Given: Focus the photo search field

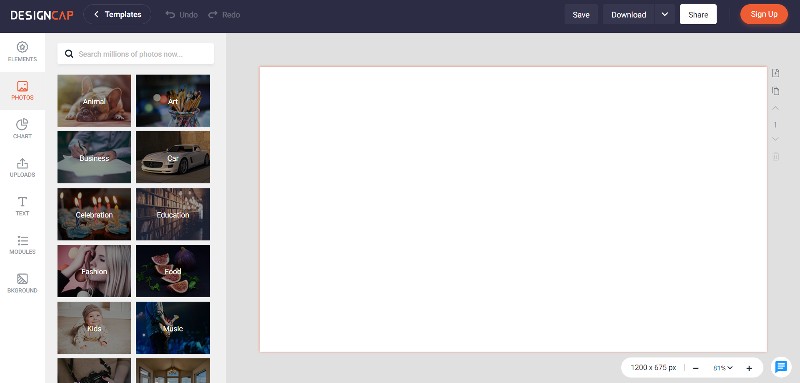Looking at the screenshot, I should point(136,54).
